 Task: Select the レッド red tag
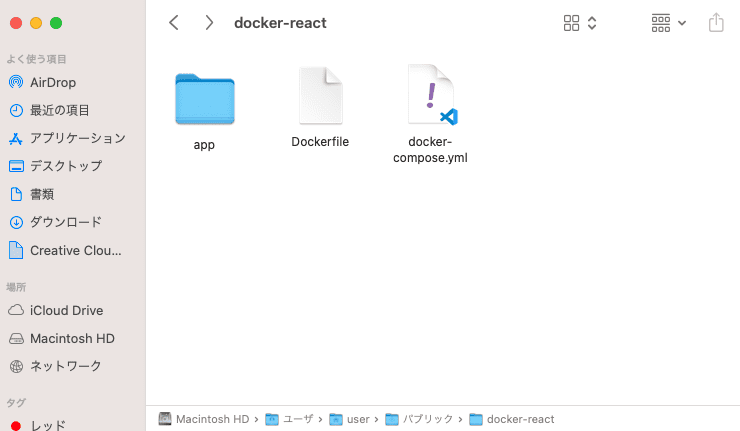pyautogui.click(x=48, y=425)
